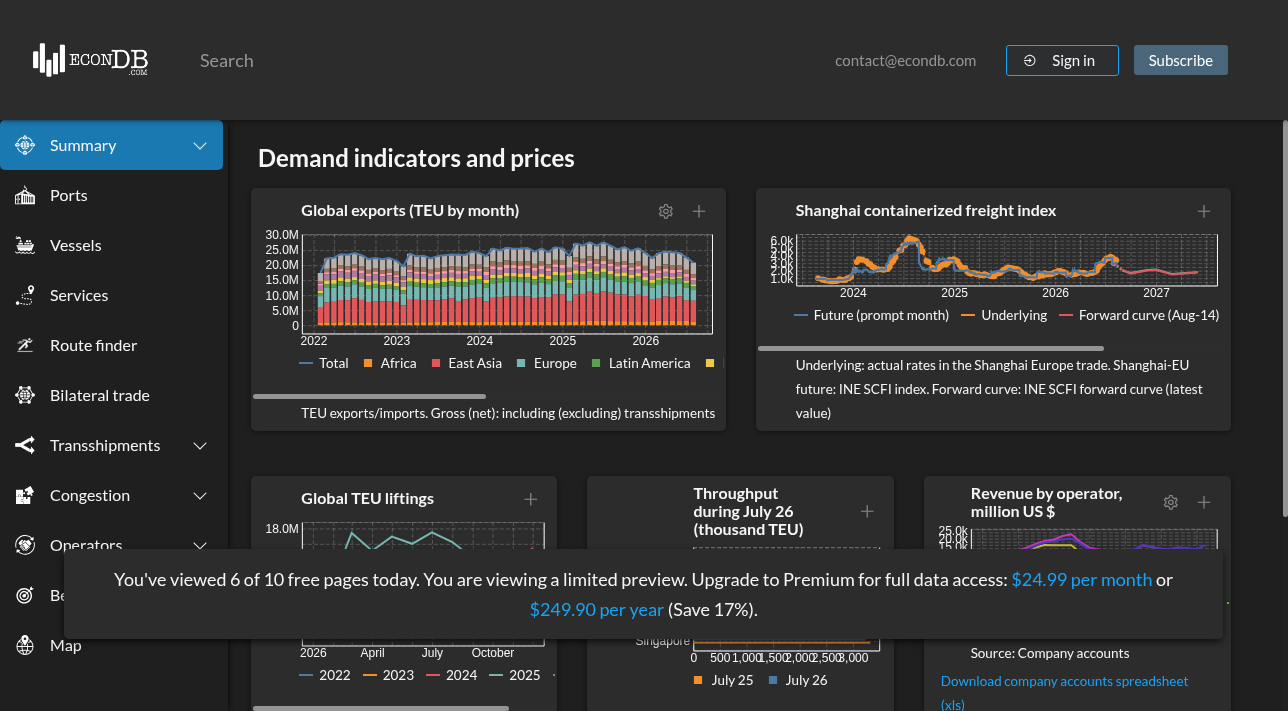
Task: Toggle July 25 series in Throughput legend
Action: click(723, 680)
